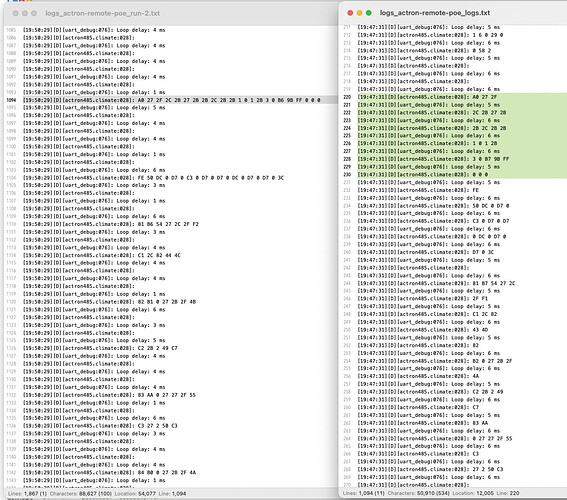Click the line 83 AA in poe_logs
567x500 pixels.
pyautogui.click(x=423, y=423)
